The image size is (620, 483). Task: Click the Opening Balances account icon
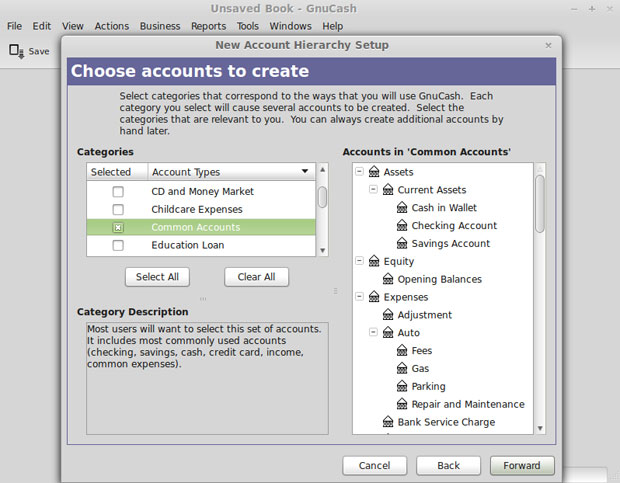tap(388, 279)
